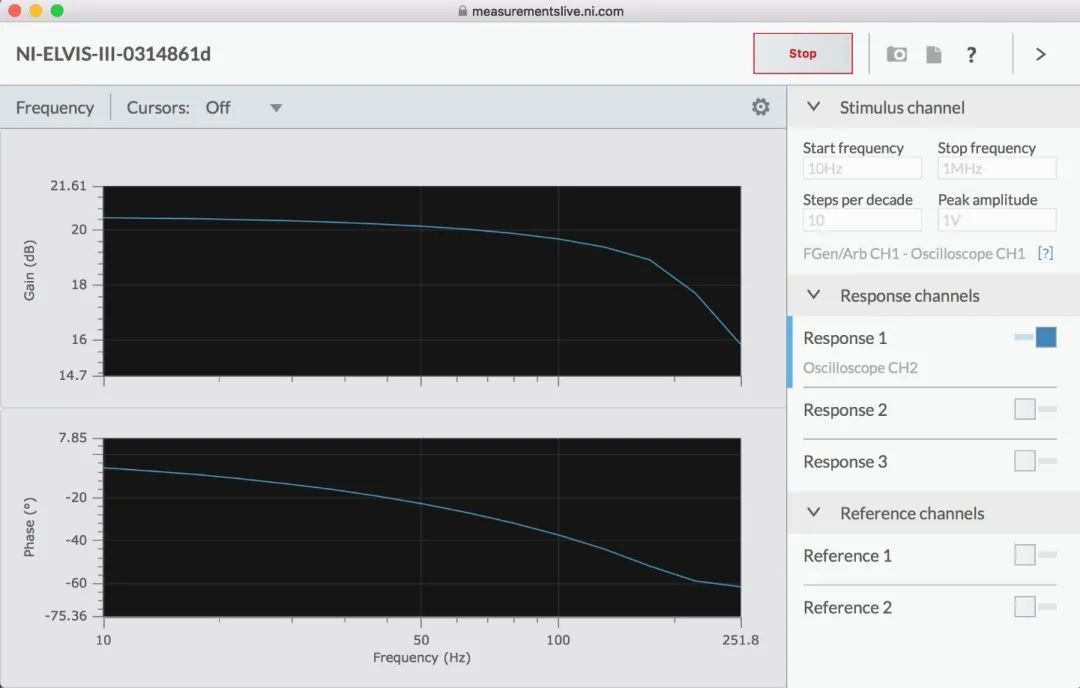
Task: Click the Start frequency field
Action: [x=862, y=169]
